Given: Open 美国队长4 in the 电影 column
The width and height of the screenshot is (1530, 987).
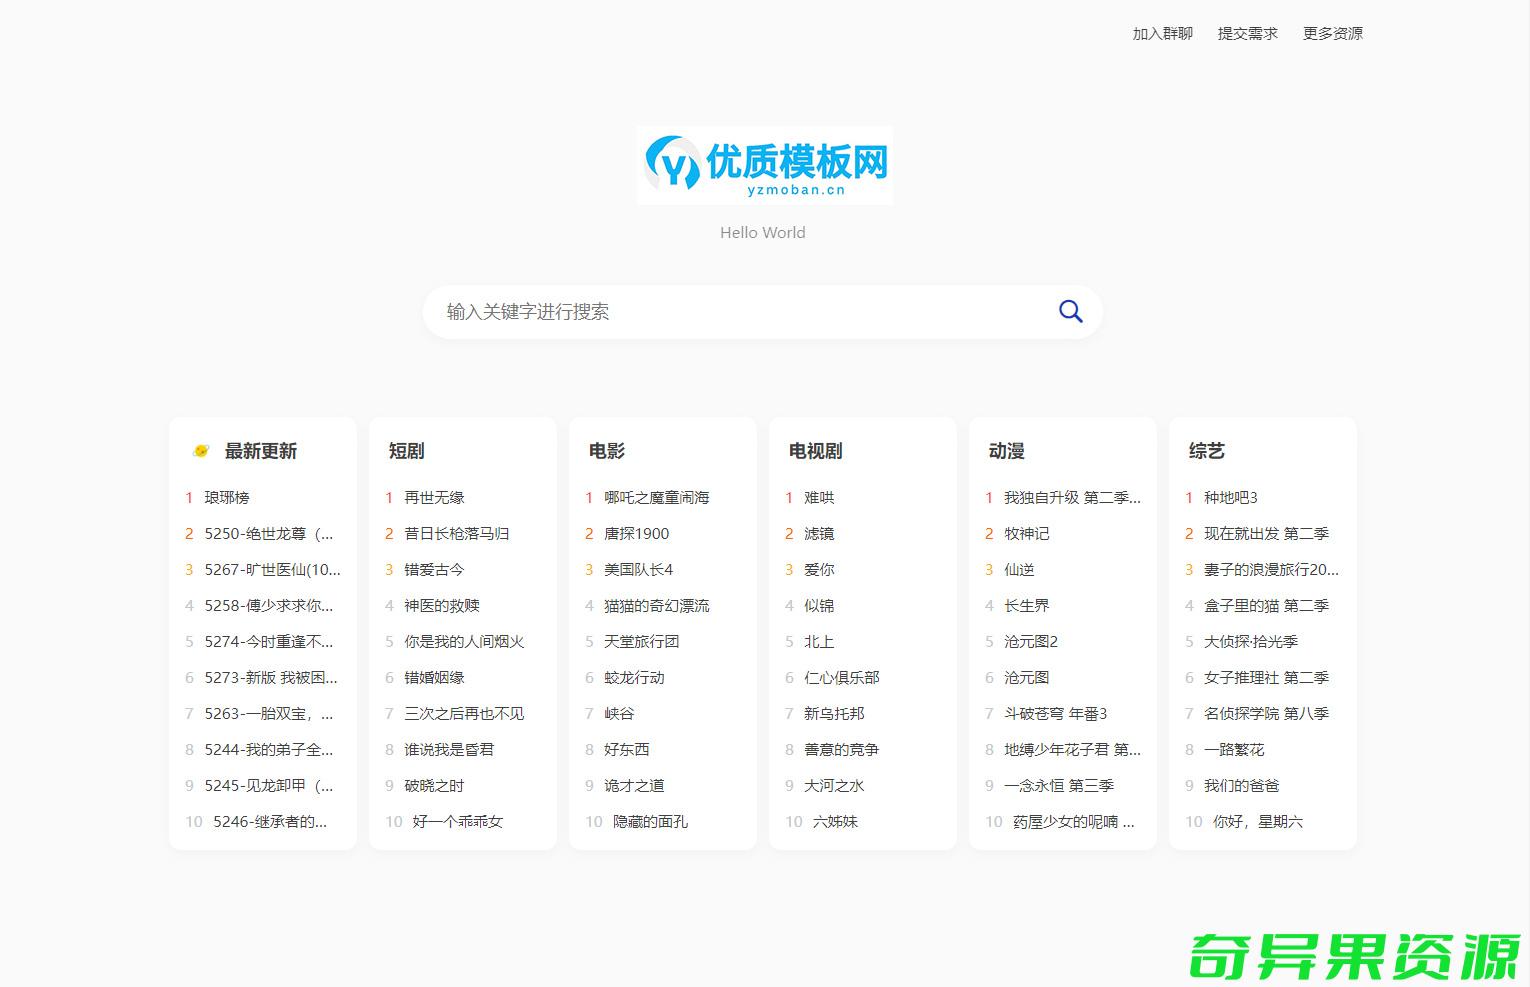Looking at the screenshot, I should (x=638, y=569).
